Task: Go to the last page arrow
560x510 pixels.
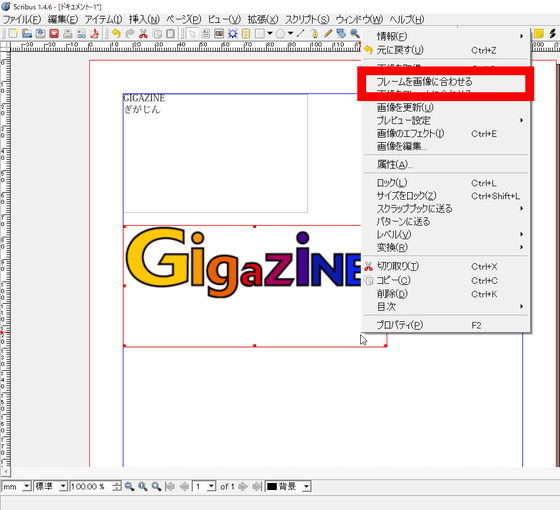Action: click(256, 486)
